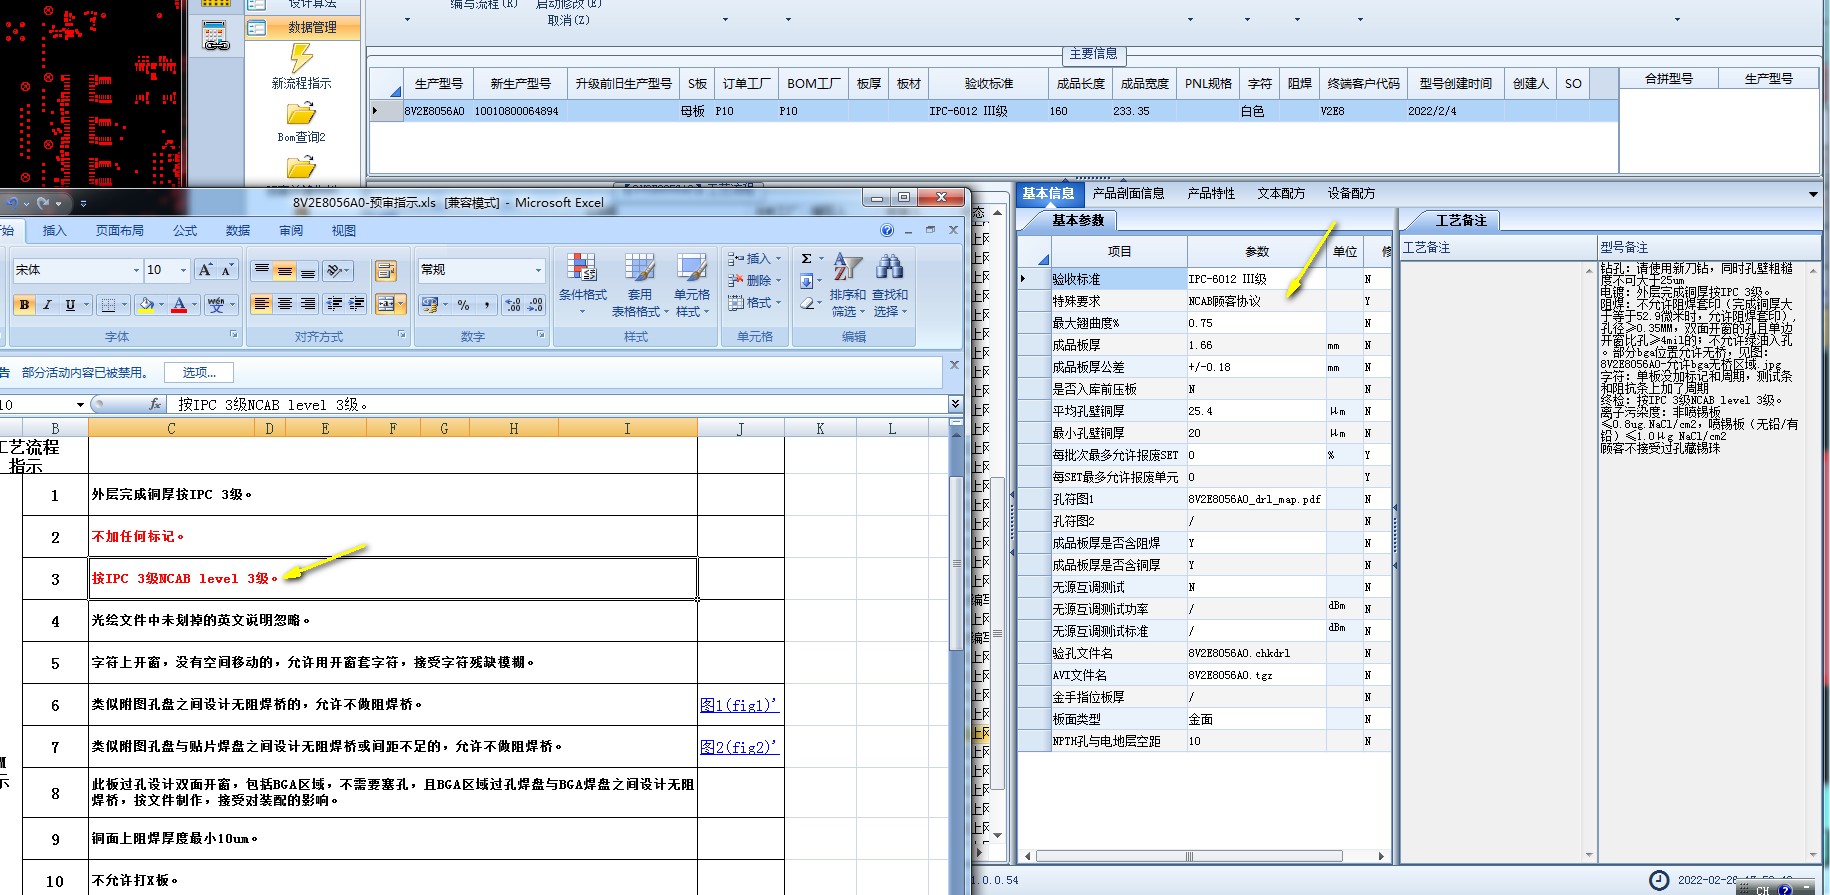Viewport: 1830px width, 895px height.
Task: Open accounting number format icon
Action: tap(430, 304)
